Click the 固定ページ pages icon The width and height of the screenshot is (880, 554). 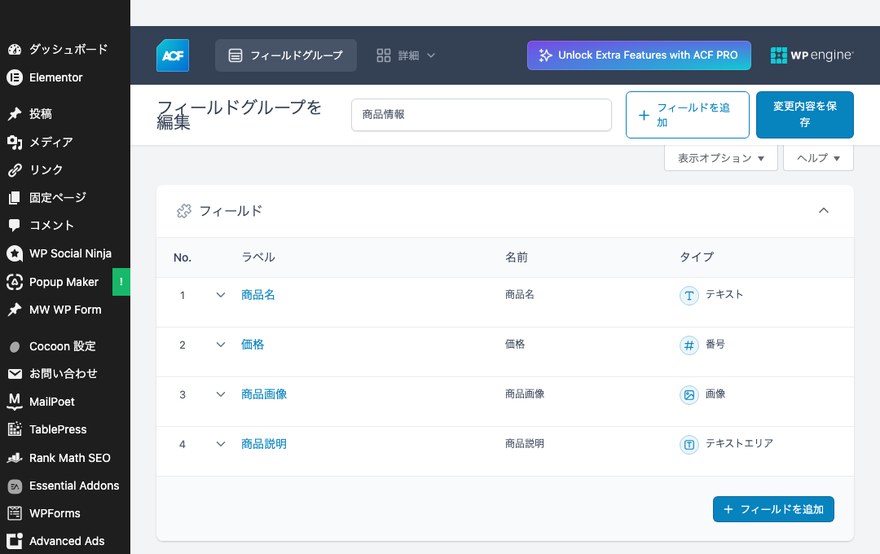click(x=15, y=198)
